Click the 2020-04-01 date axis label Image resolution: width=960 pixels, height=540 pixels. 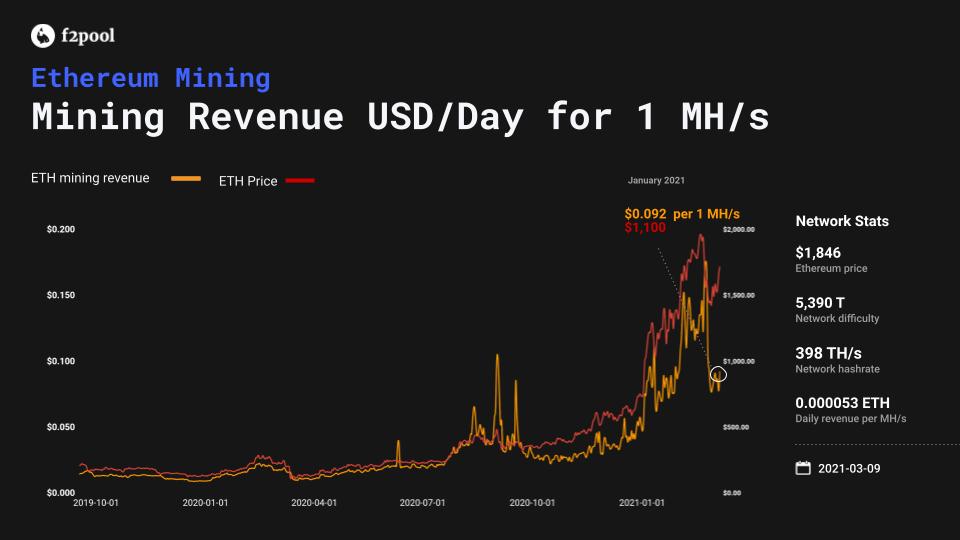[x=314, y=503]
